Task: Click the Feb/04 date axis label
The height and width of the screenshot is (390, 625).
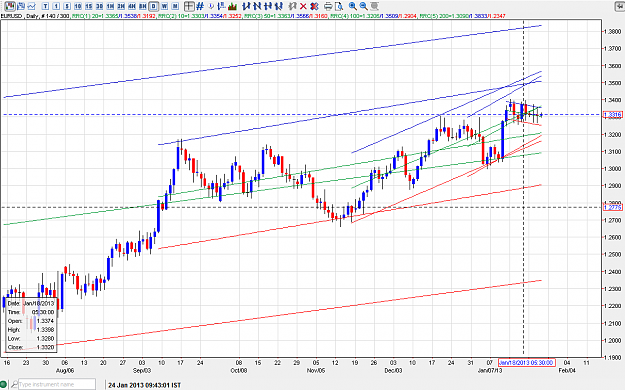Action: pos(567,370)
